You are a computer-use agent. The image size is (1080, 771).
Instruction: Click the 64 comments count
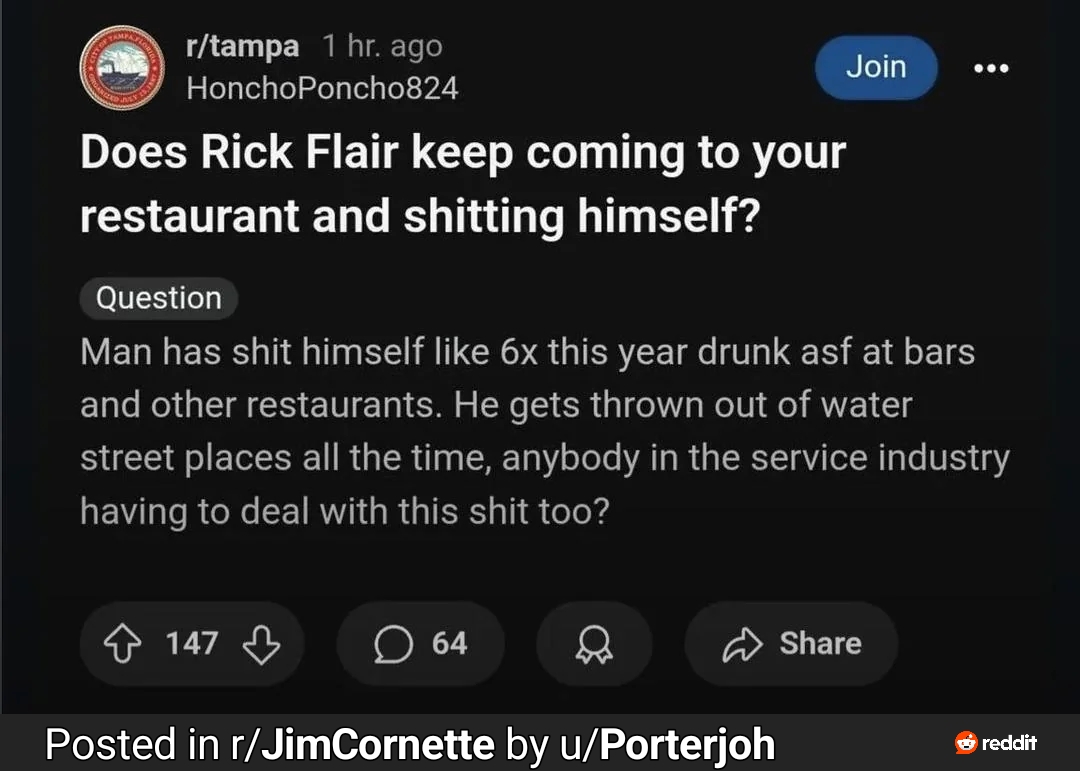click(449, 643)
